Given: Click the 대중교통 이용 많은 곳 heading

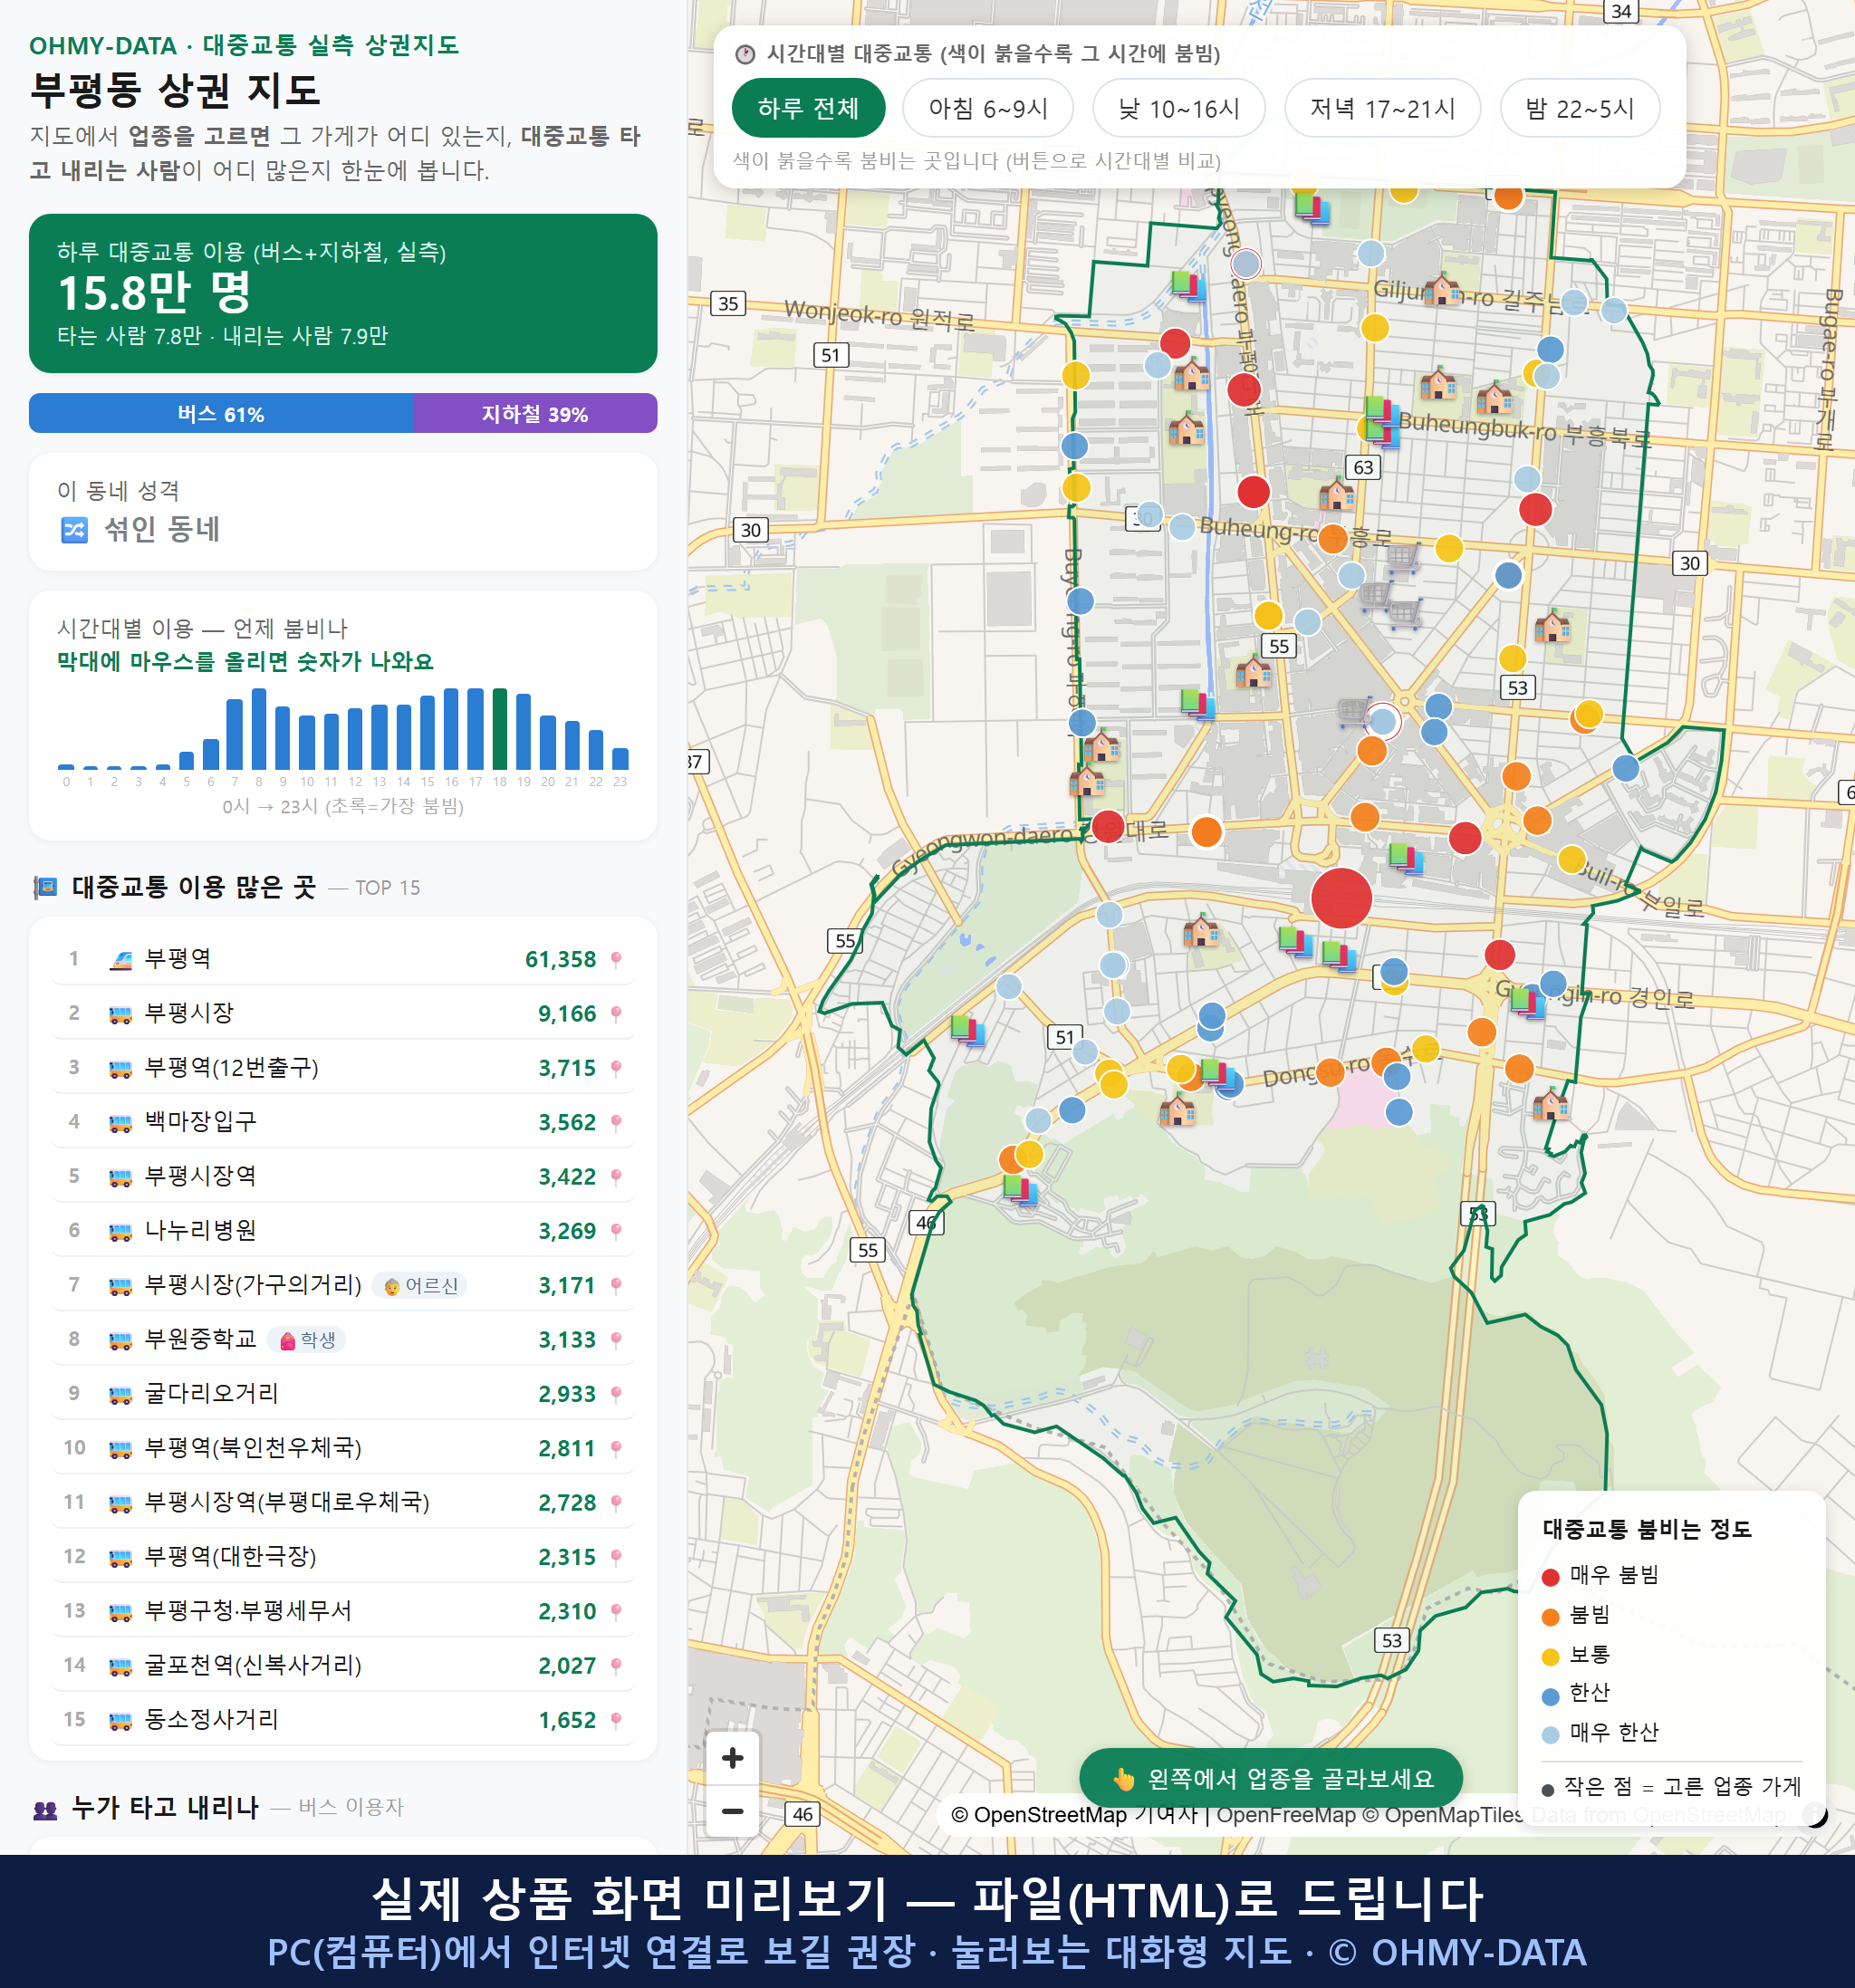Looking at the screenshot, I should [x=194, y=888].
